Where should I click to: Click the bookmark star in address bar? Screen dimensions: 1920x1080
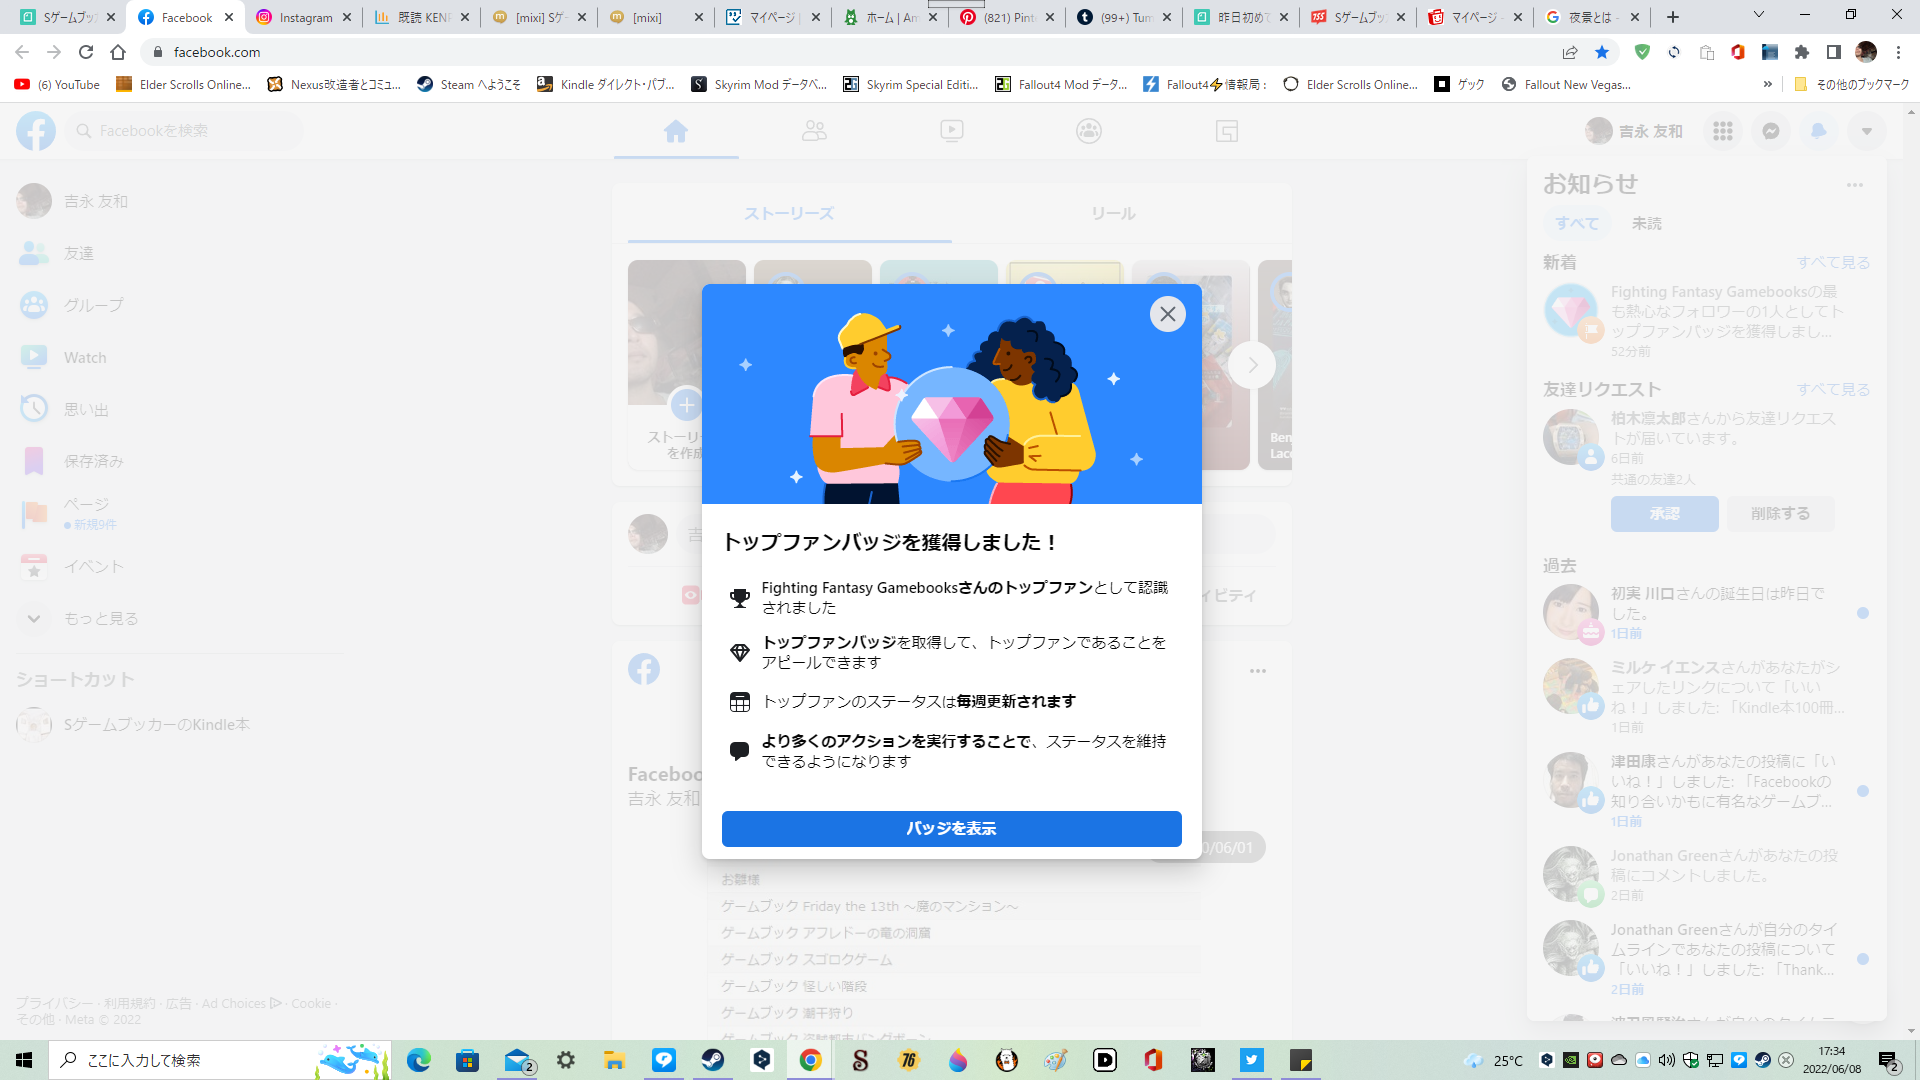pyautogui.click(x=1602, y=52)
